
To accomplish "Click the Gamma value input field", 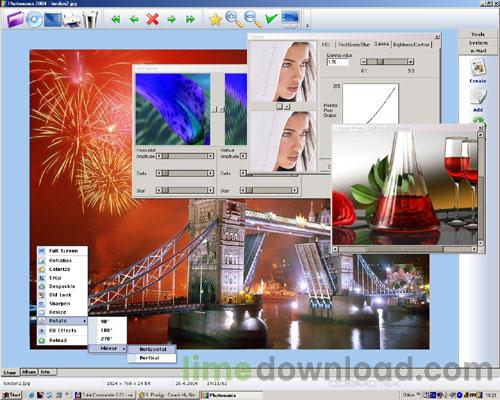I will click(338, 62).
